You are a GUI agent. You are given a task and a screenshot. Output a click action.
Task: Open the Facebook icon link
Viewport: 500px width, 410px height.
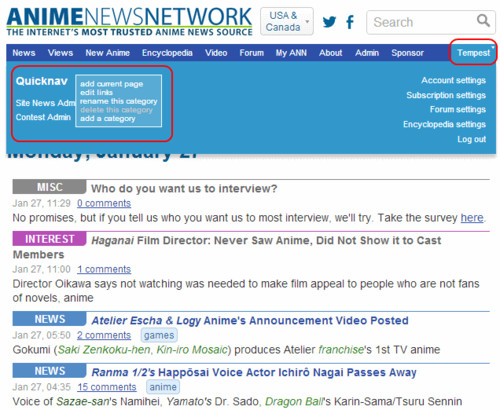tap(350, 22)
